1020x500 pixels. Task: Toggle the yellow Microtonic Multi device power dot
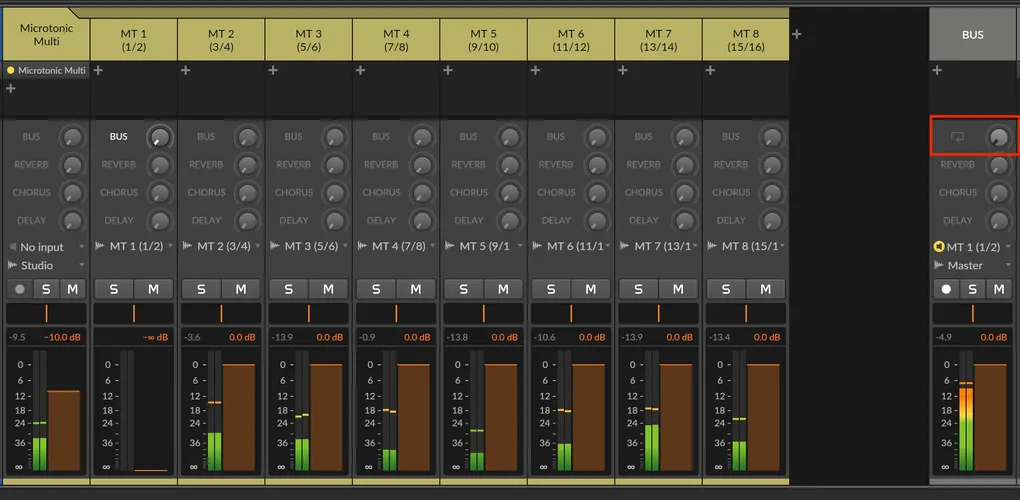pos(10,70)
